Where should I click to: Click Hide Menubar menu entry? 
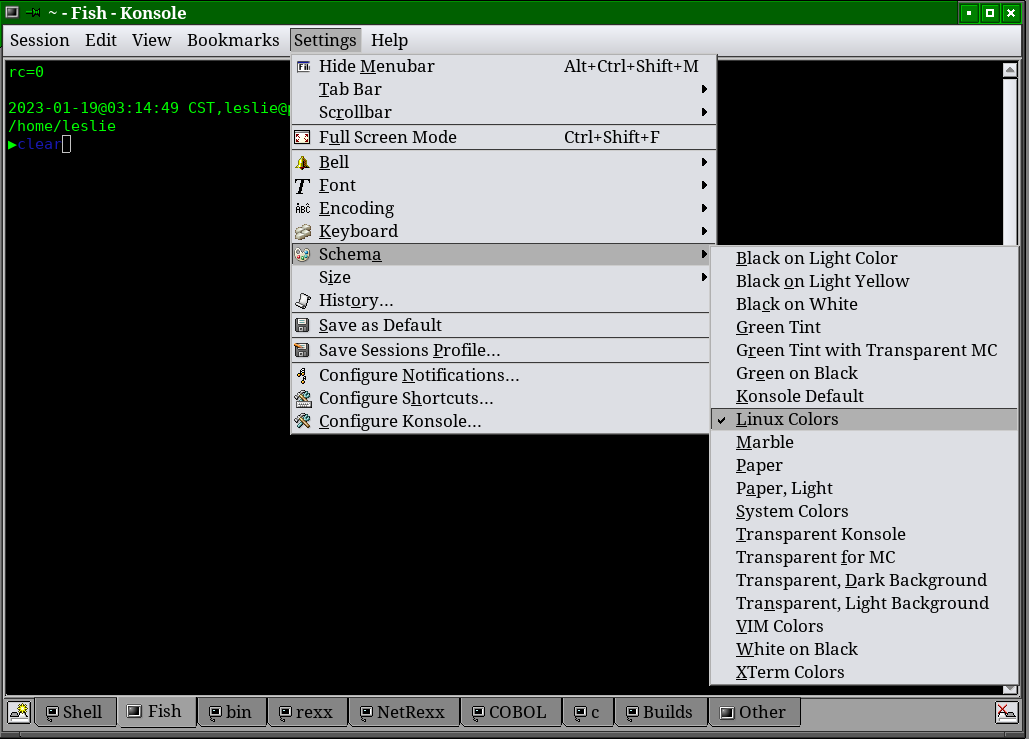[503, 66]
